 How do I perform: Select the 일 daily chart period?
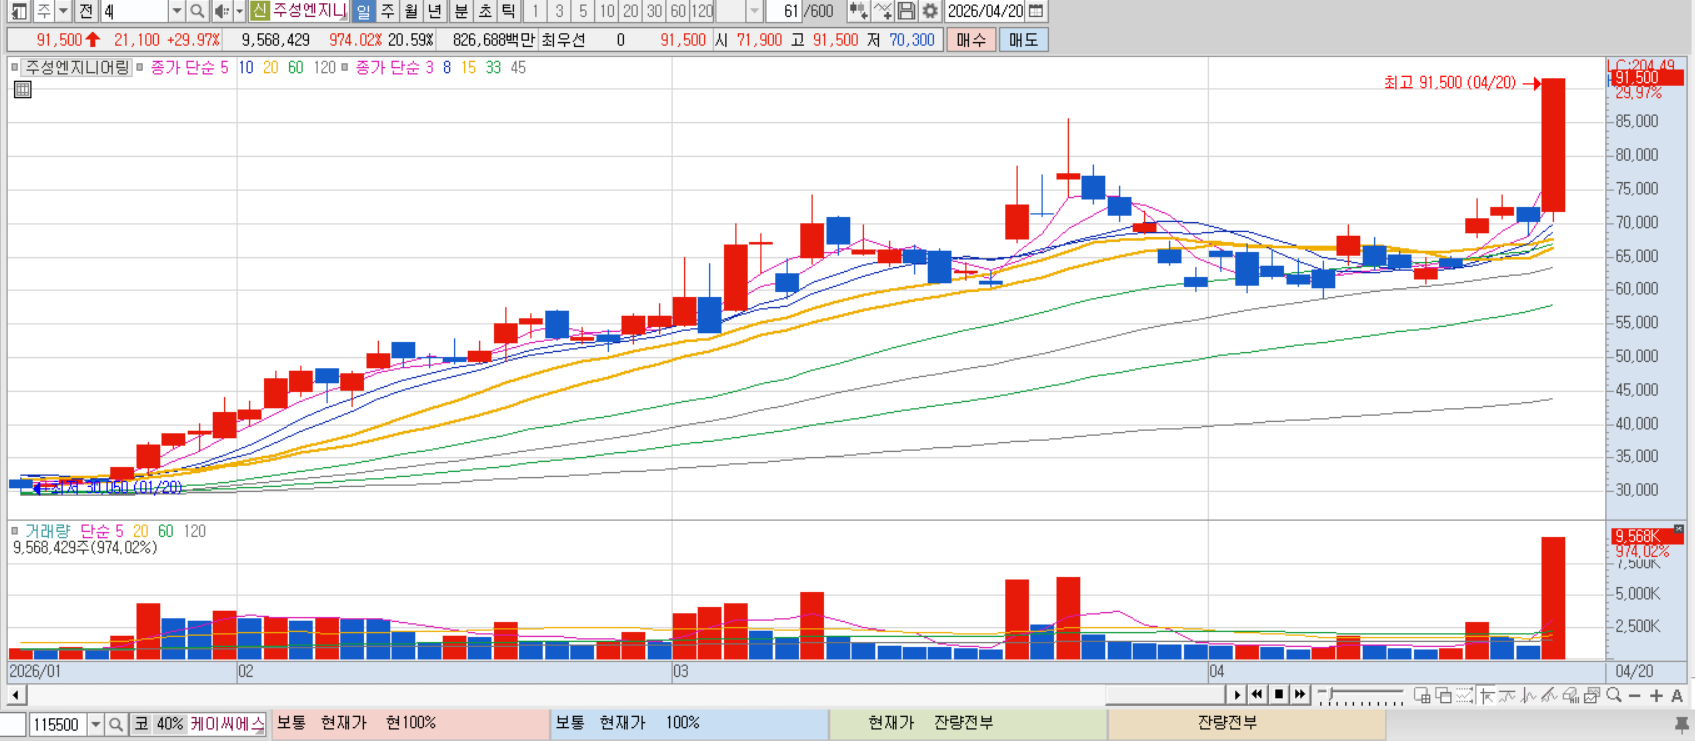[363, 11]
